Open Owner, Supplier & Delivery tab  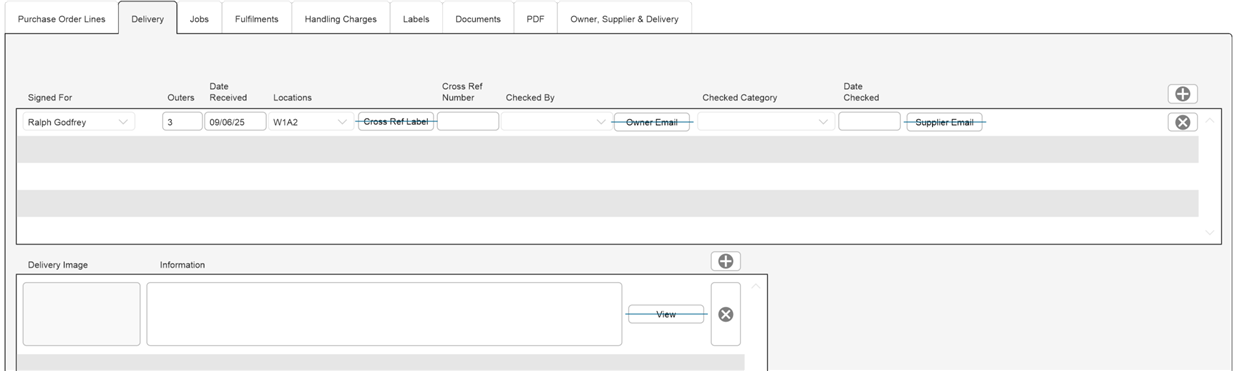tap(624, 19)
